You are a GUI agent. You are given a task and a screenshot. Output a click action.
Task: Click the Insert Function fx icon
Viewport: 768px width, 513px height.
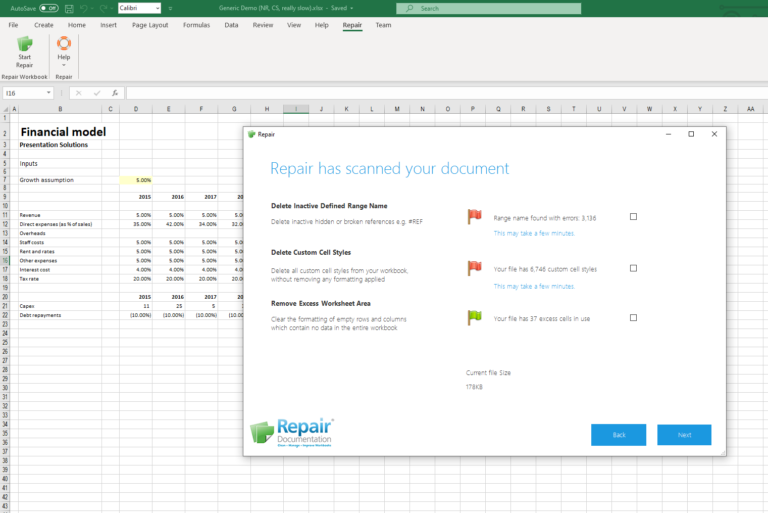115,93
